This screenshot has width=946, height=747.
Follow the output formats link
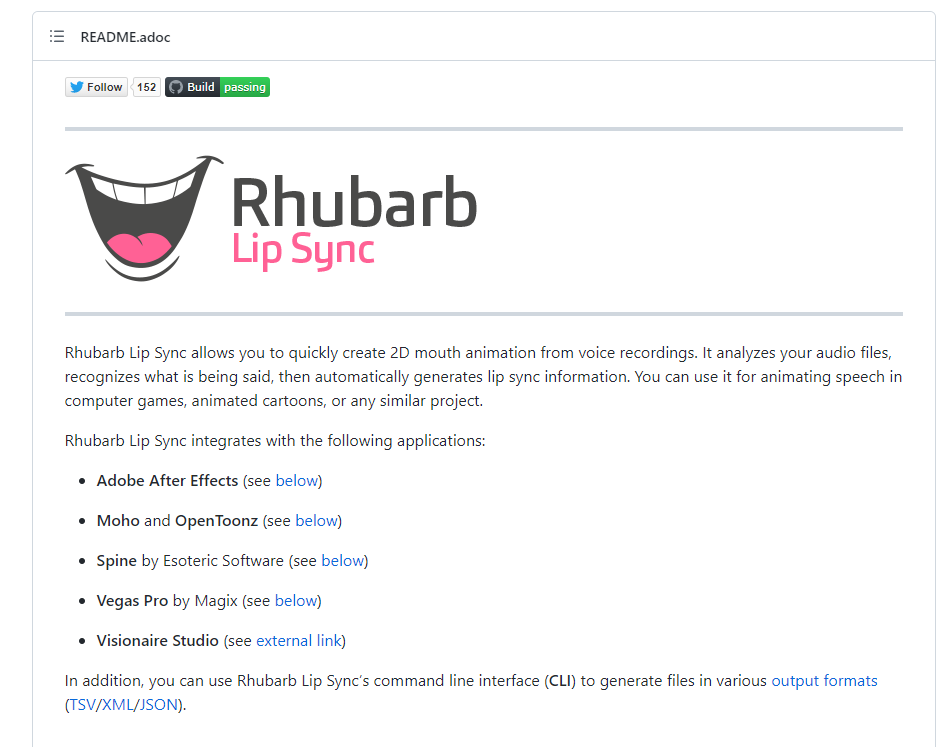click(x=824, y=681)
